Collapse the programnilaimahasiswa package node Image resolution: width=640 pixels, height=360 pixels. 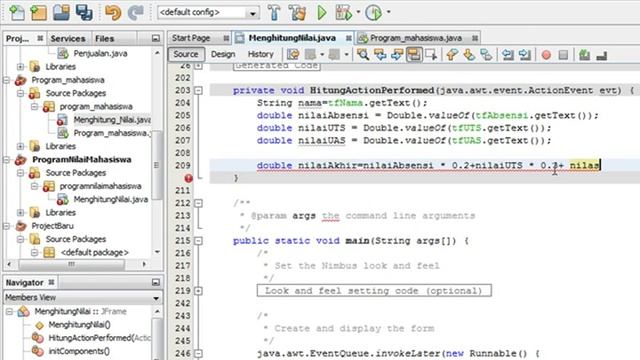35,186
